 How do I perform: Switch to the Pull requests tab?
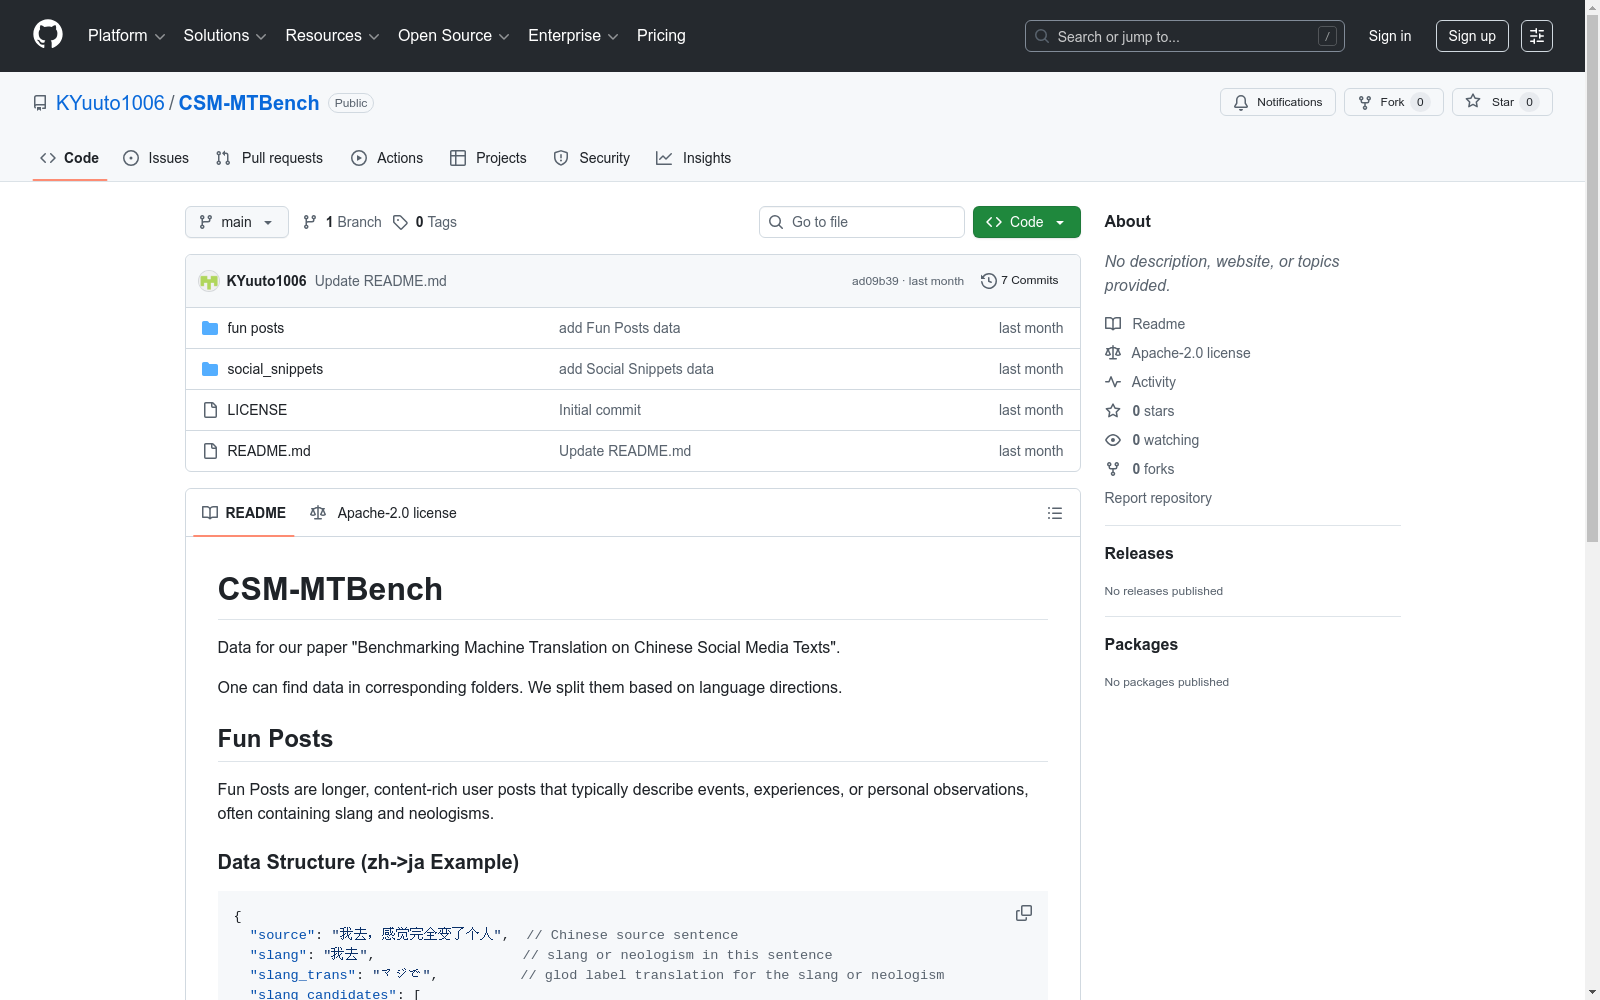269,158
